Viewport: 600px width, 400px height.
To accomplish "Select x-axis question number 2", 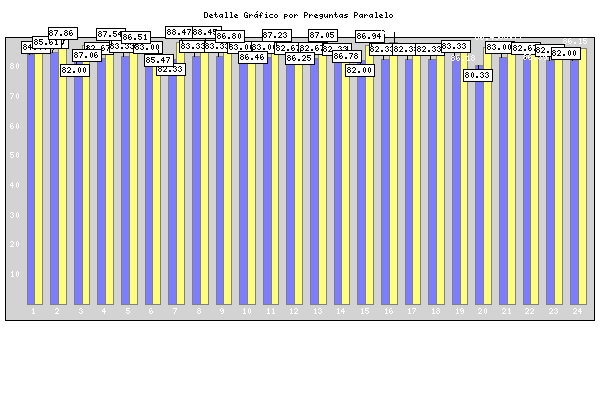I will click(57, 311).
